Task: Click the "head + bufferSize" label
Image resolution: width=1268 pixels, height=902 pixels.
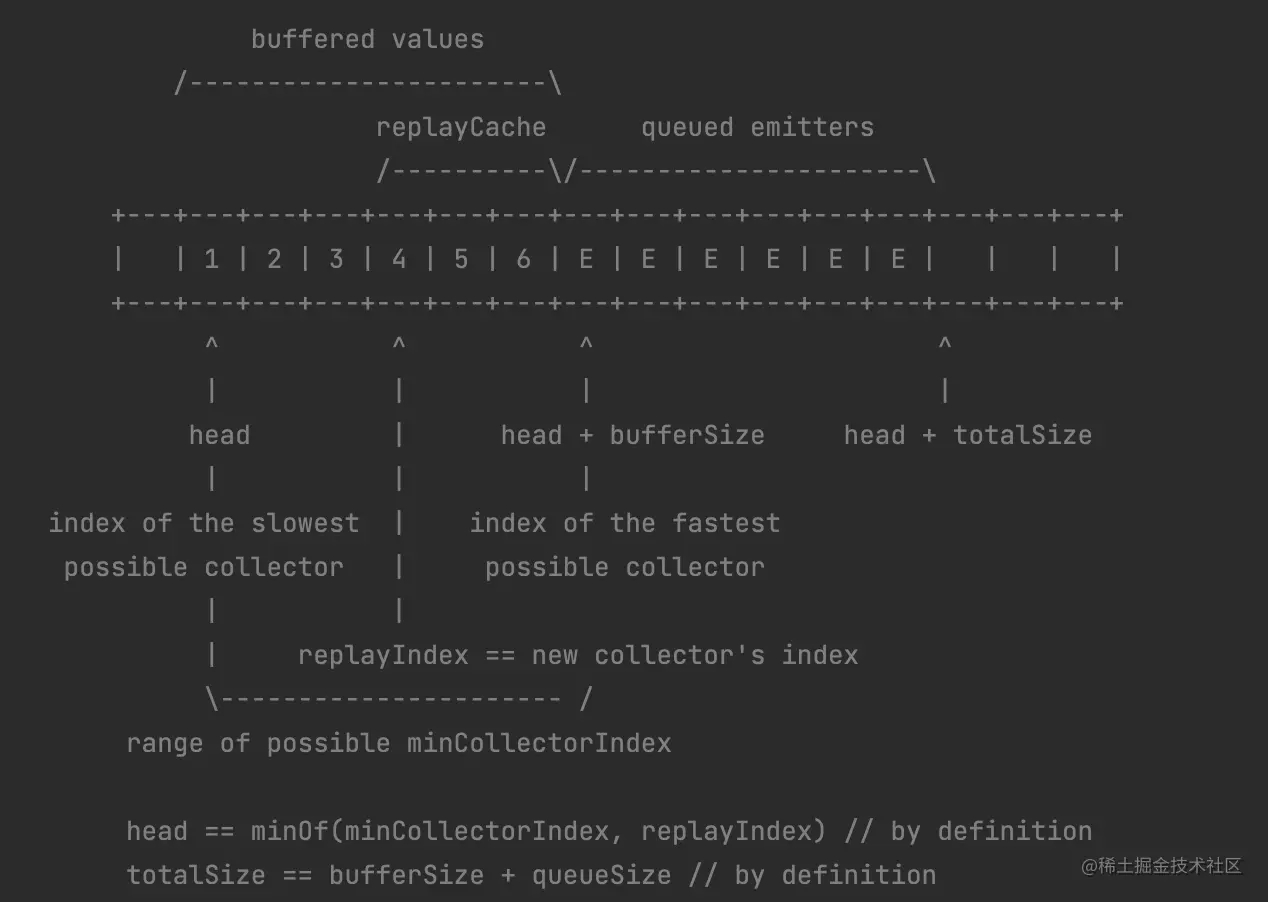Action: pyautogui.click(x=632, y=435)
